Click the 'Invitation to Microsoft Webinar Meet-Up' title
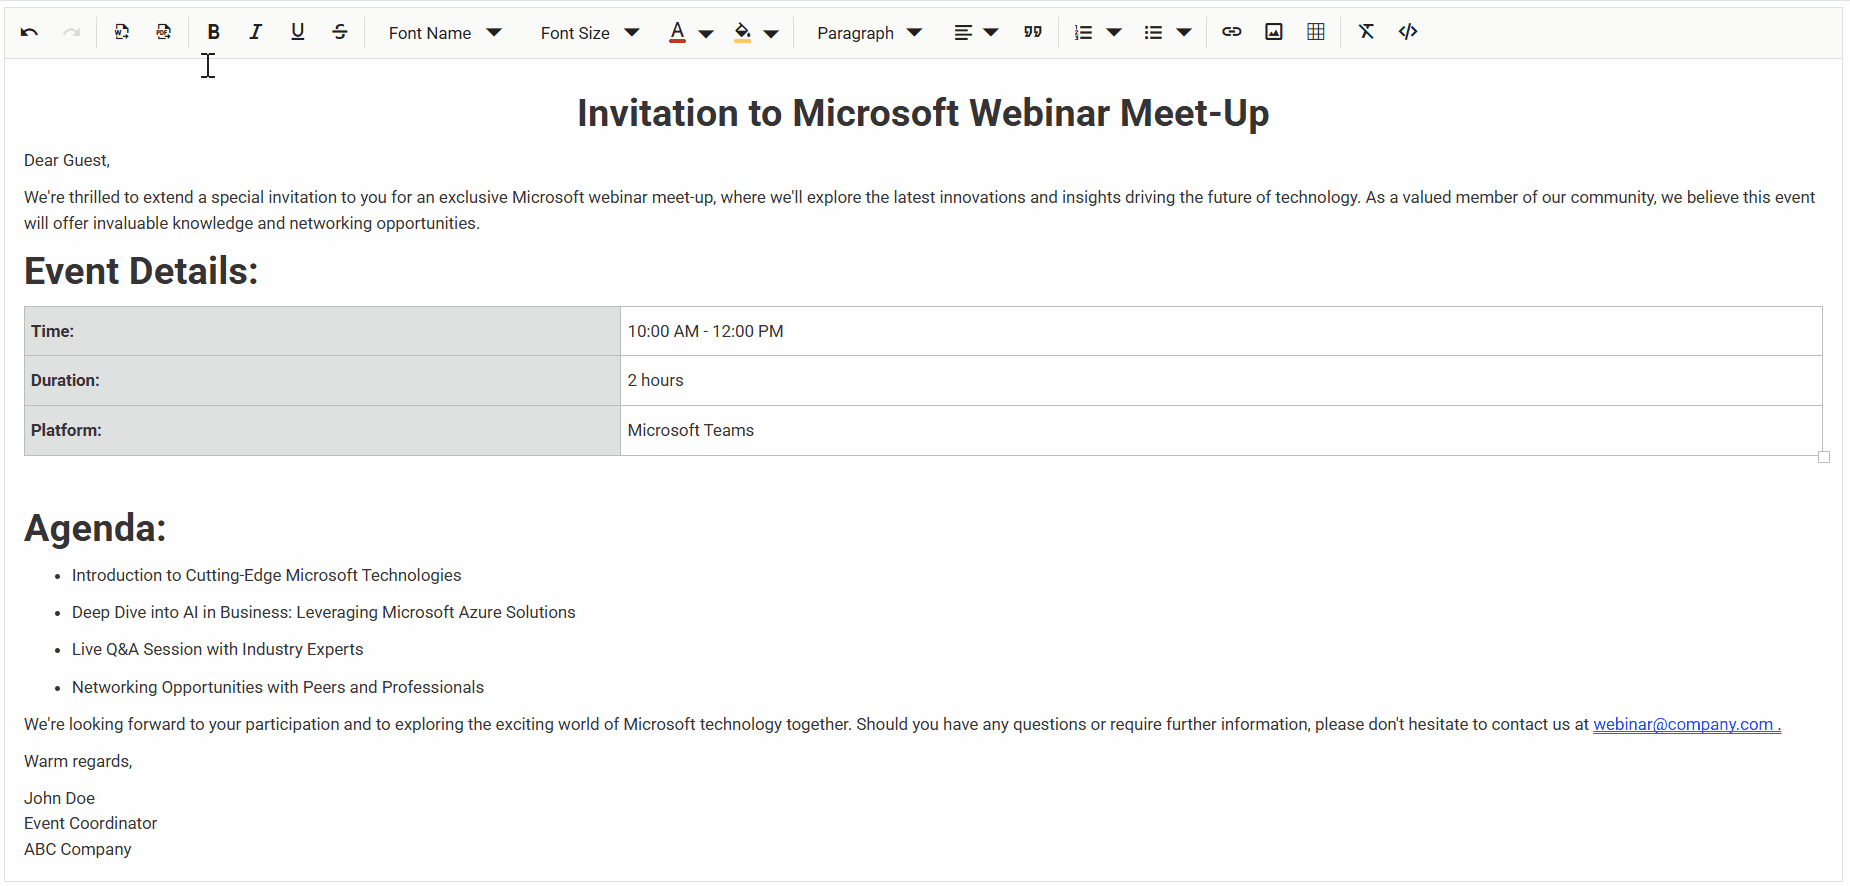This screenshot has width=1850, height=886. [923, 113]
